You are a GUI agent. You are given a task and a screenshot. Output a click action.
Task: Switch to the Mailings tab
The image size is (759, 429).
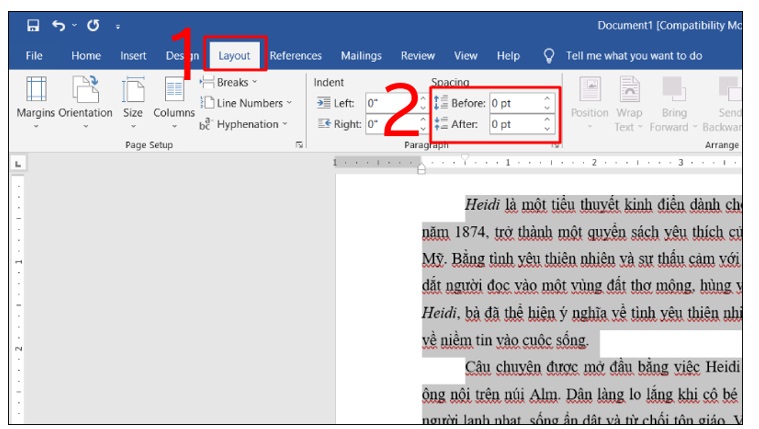pyautogui.click(x=361, y=56)
